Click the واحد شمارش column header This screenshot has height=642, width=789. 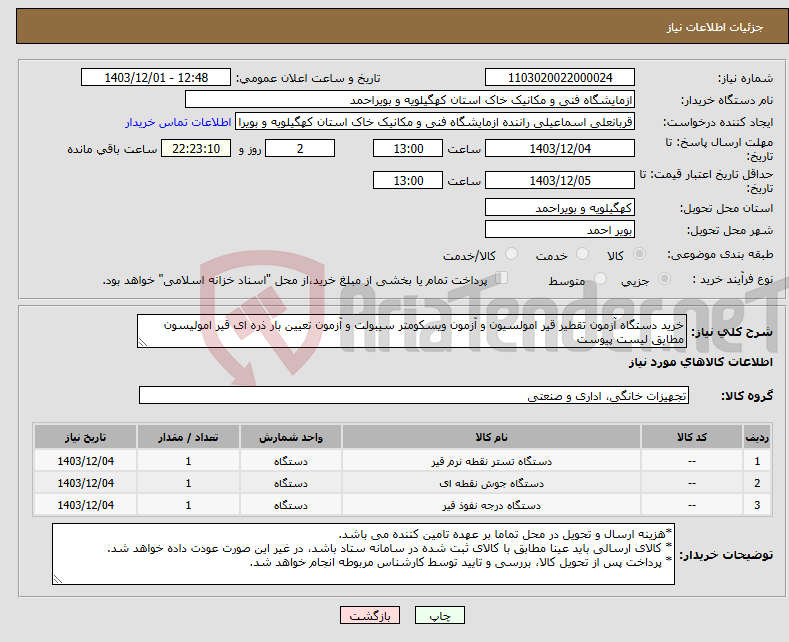point(291,437)
